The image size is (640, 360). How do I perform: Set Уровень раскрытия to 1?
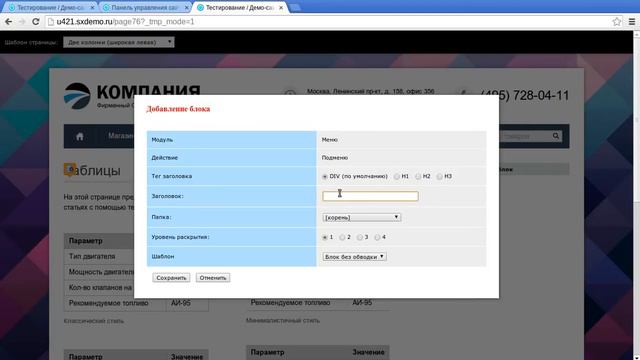click(x=325, y=237)
